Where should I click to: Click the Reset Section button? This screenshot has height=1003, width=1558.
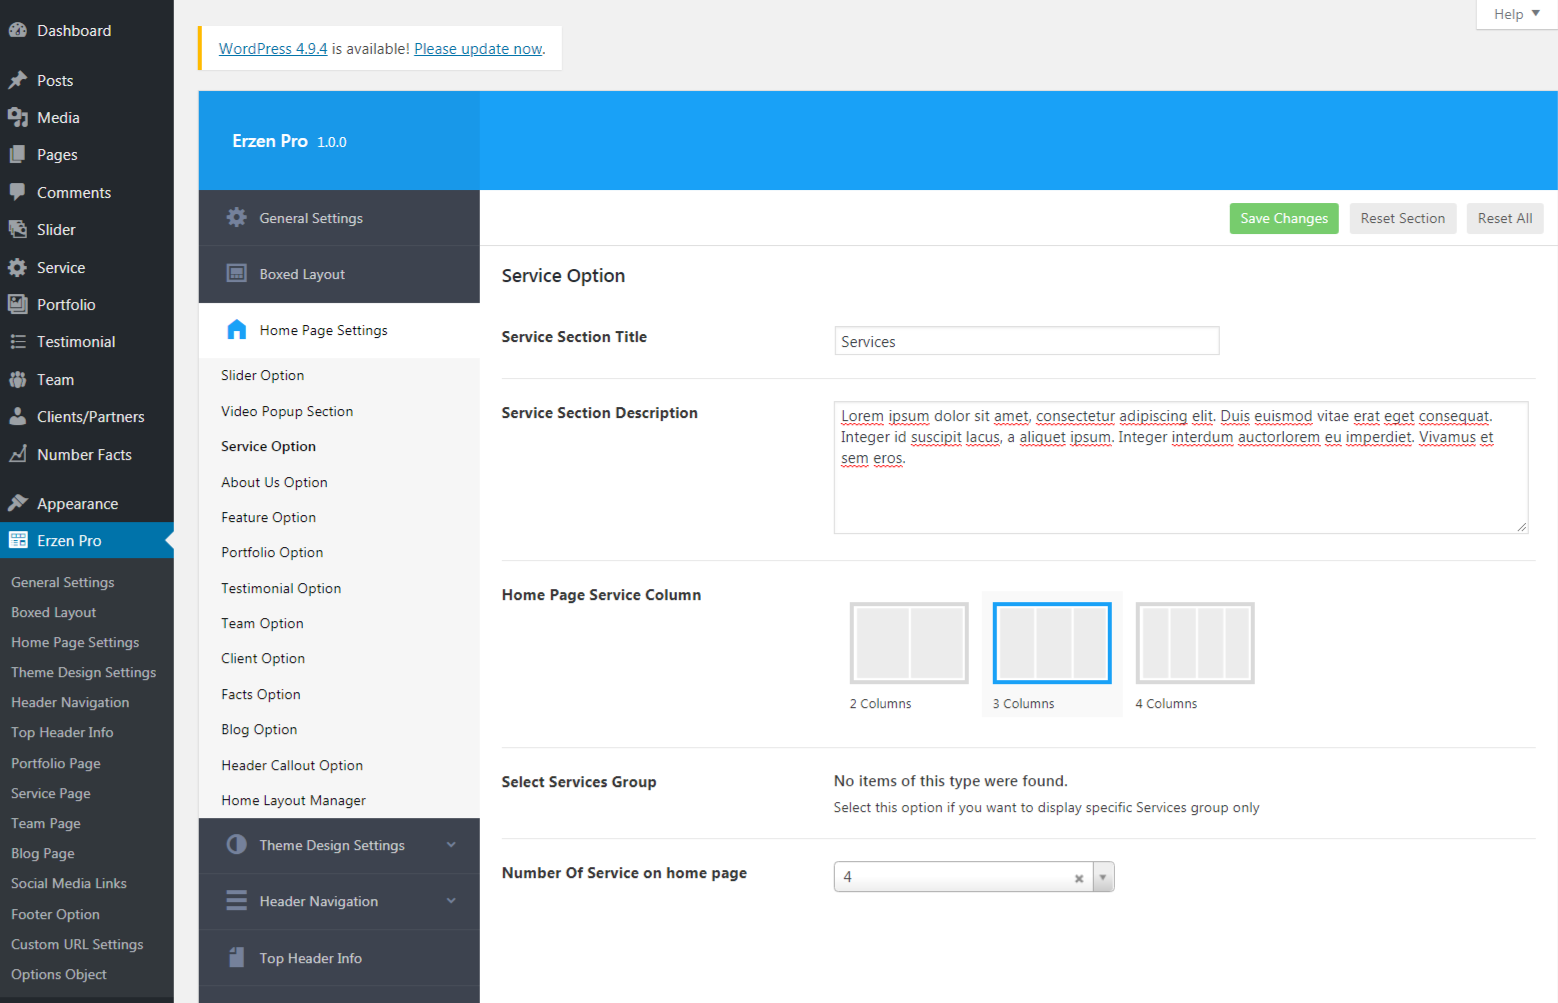coord(1402,218)
